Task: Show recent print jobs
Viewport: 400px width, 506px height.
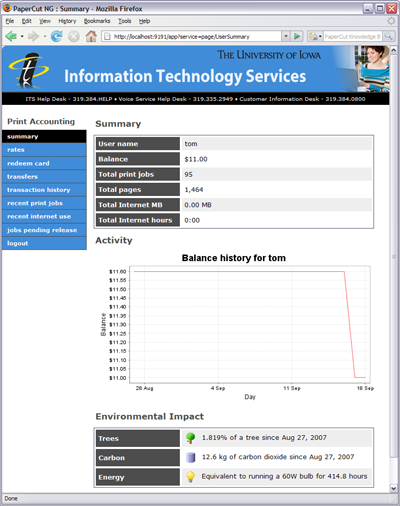Action: point(44,203)
